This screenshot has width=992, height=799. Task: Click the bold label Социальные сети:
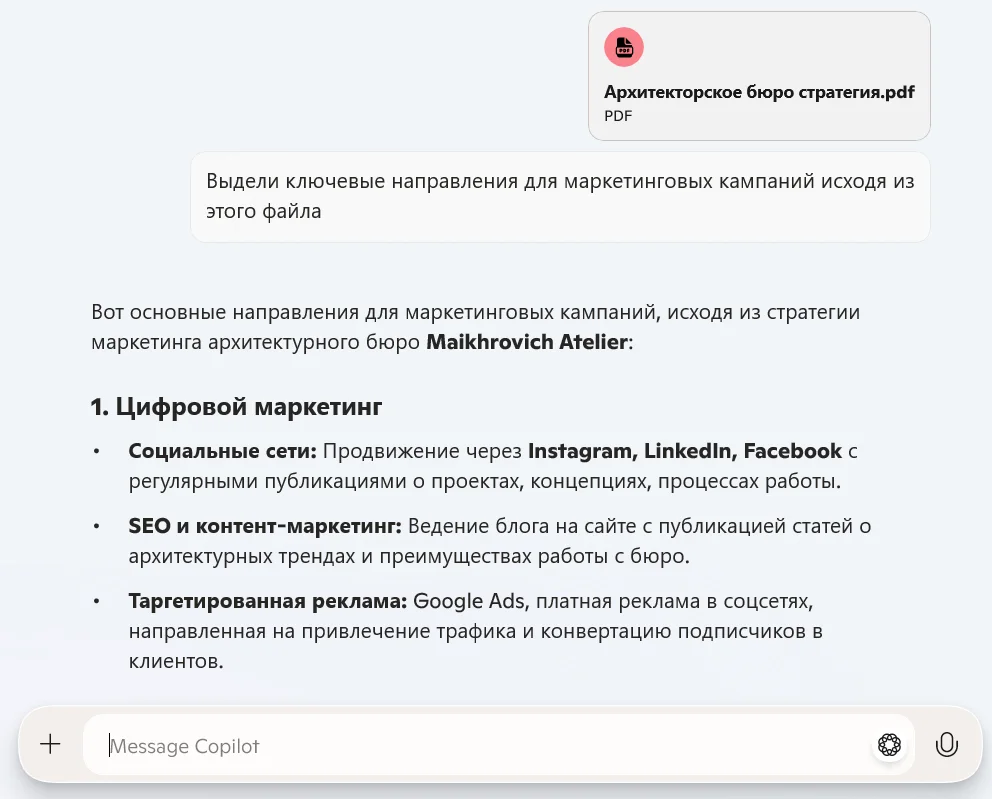point(222,451)
